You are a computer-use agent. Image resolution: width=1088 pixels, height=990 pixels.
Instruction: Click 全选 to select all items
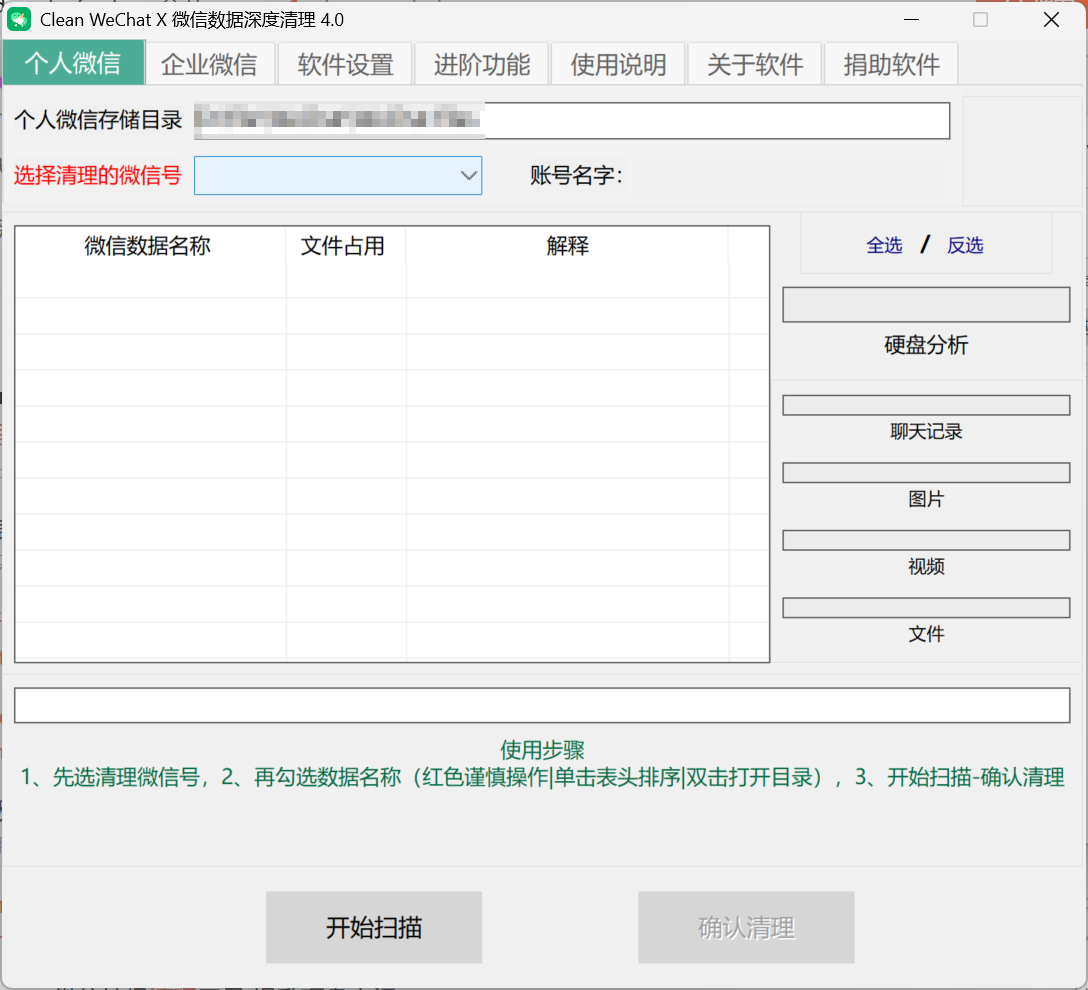pos(884,244)
